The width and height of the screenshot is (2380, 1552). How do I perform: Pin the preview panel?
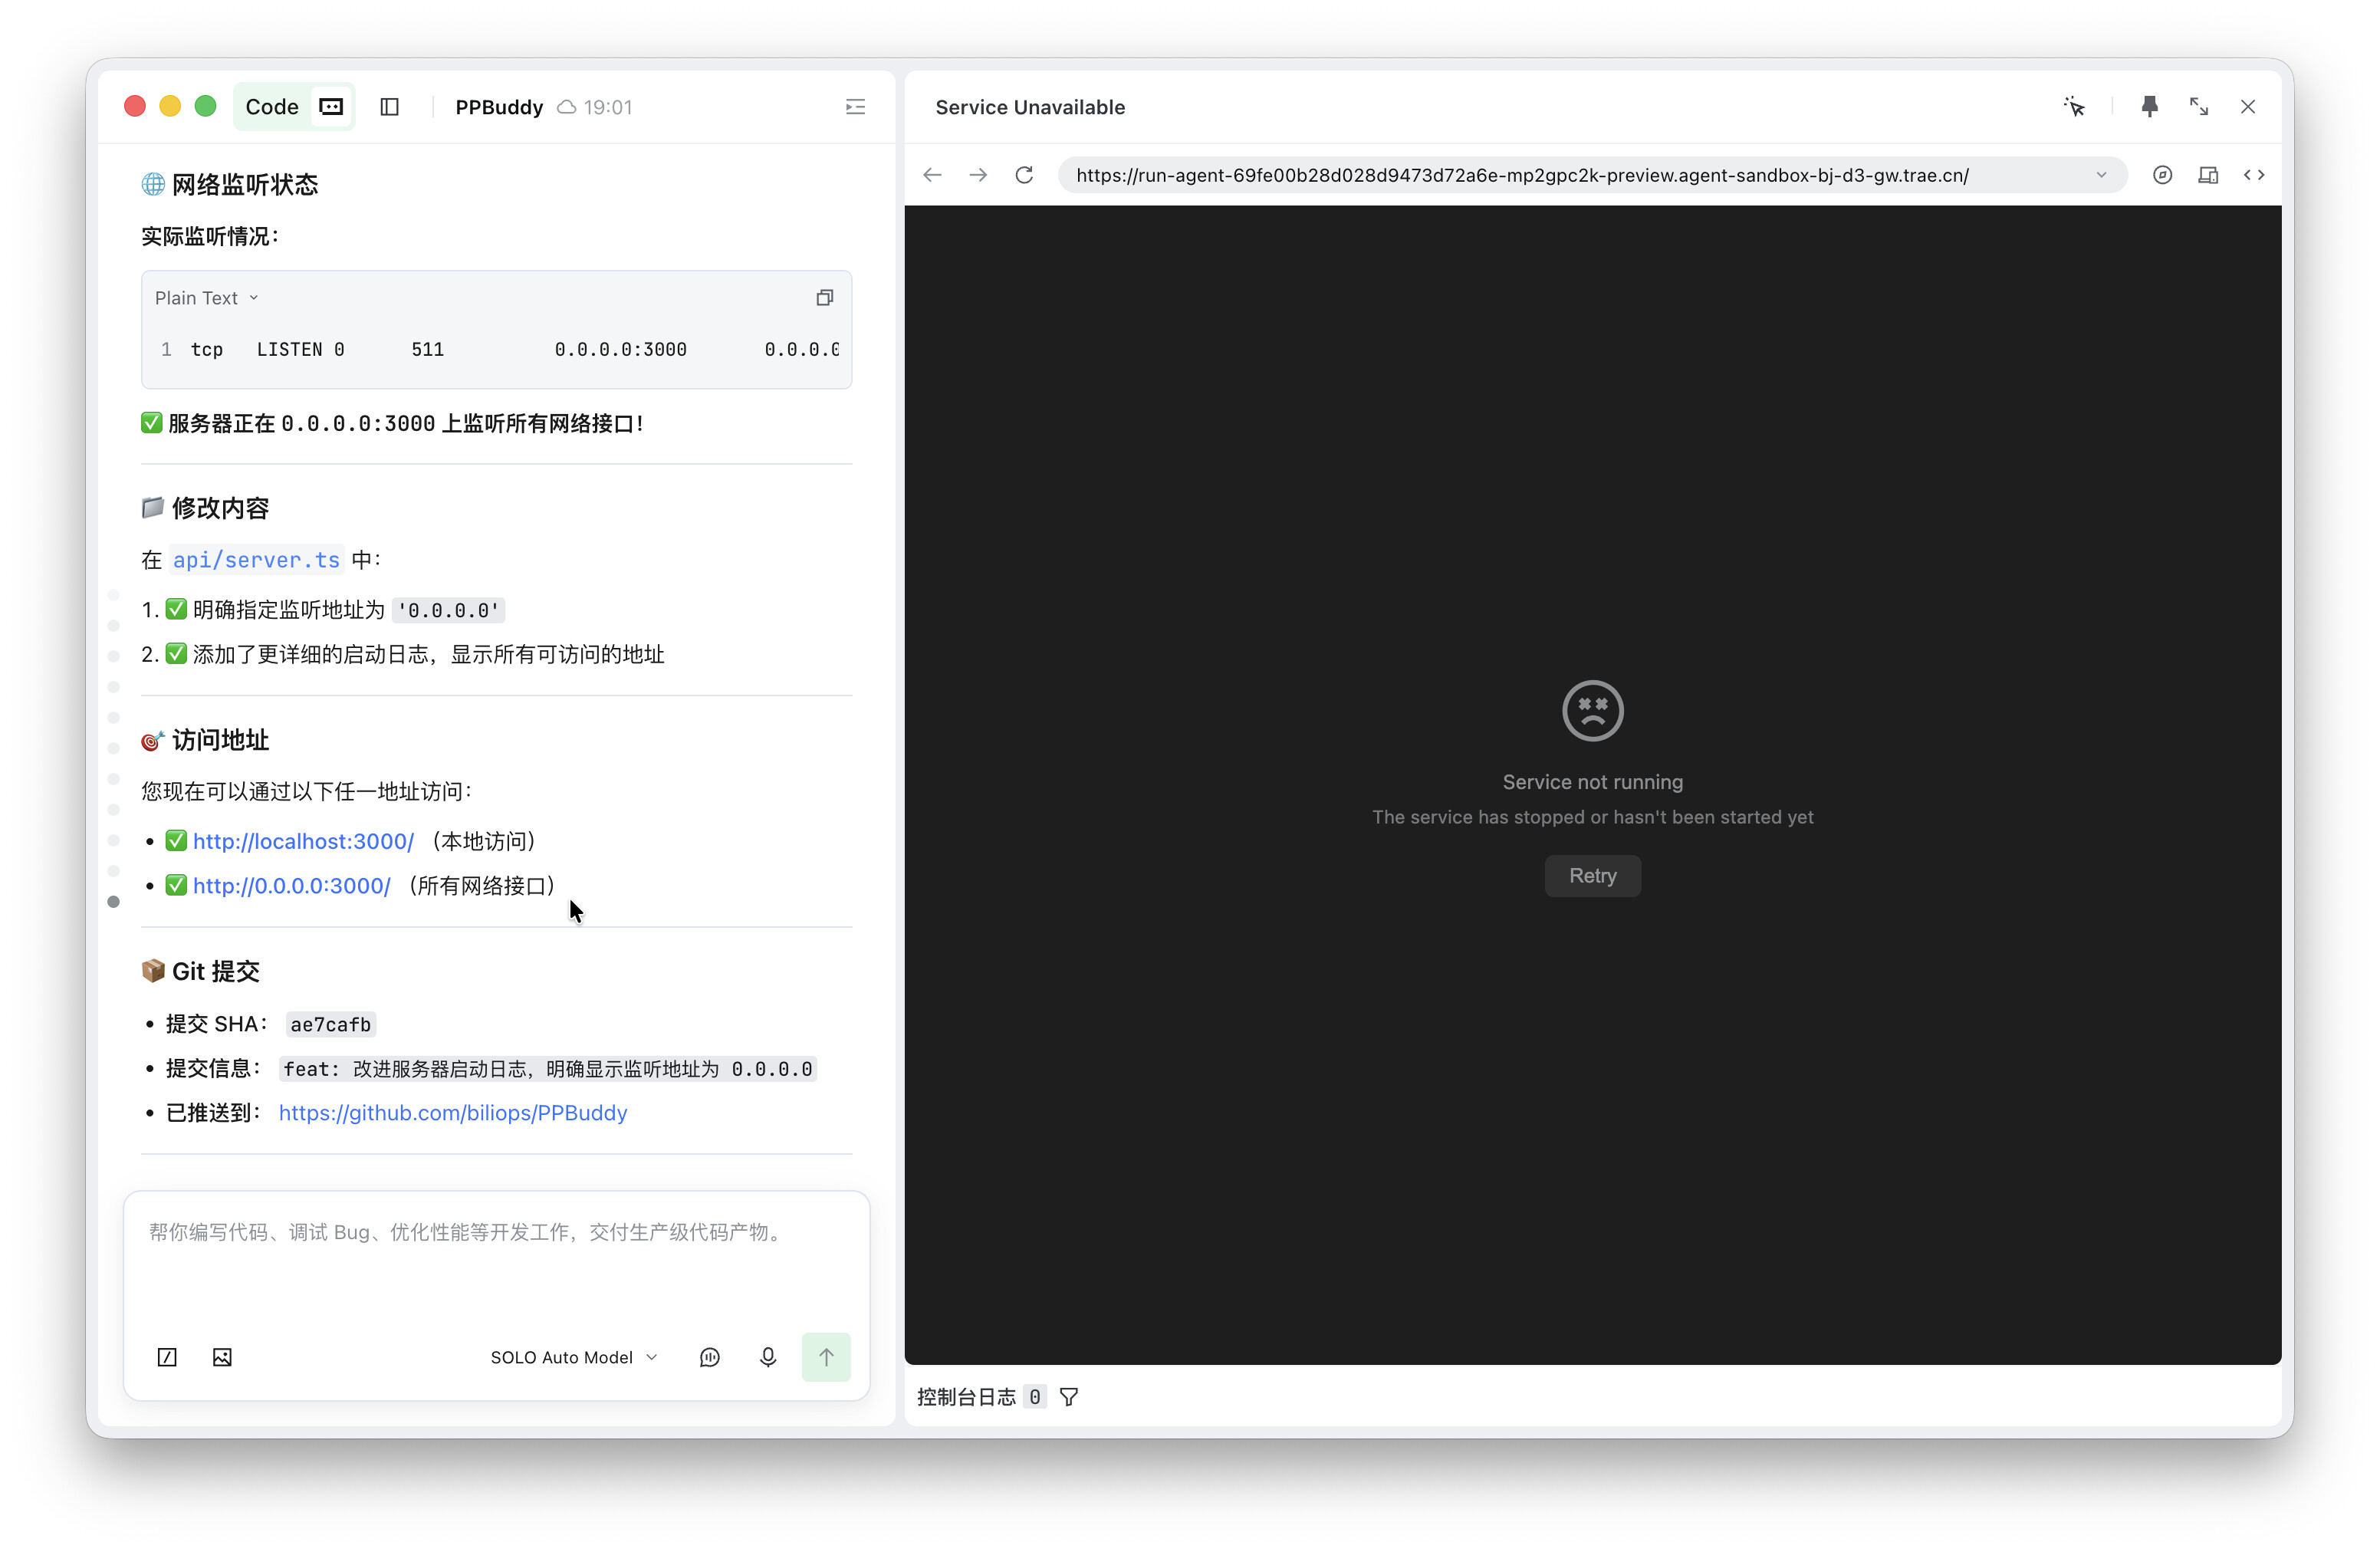tap(2149, 107)
